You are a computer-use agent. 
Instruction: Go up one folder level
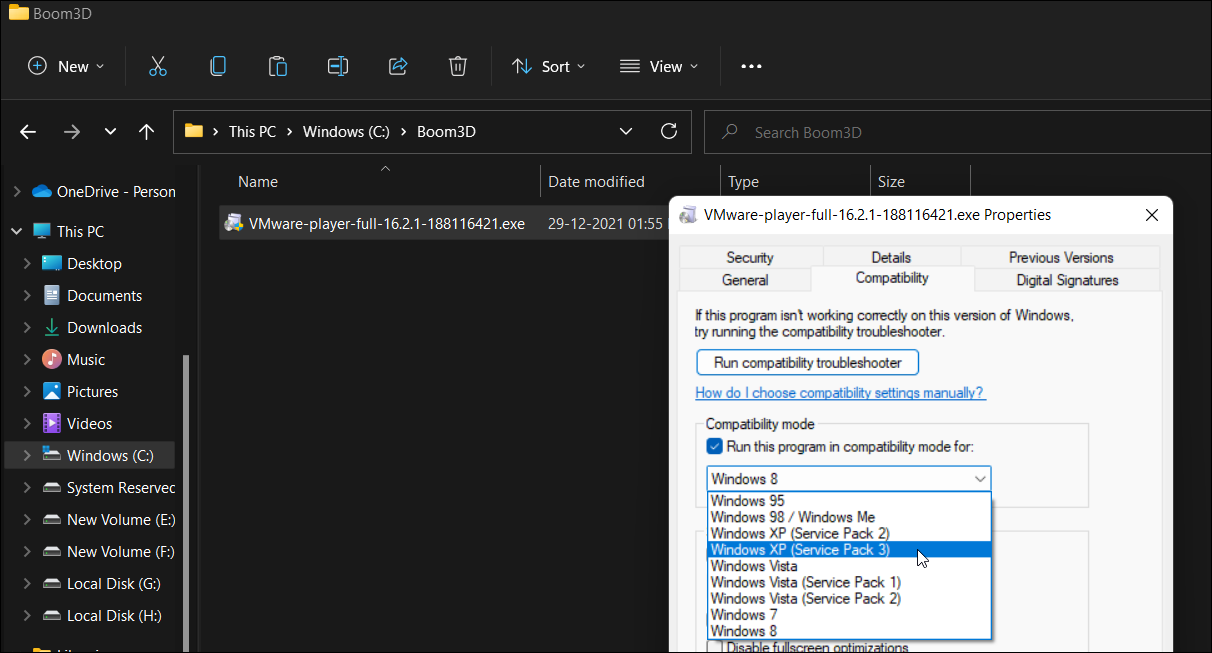pos(146,132)
